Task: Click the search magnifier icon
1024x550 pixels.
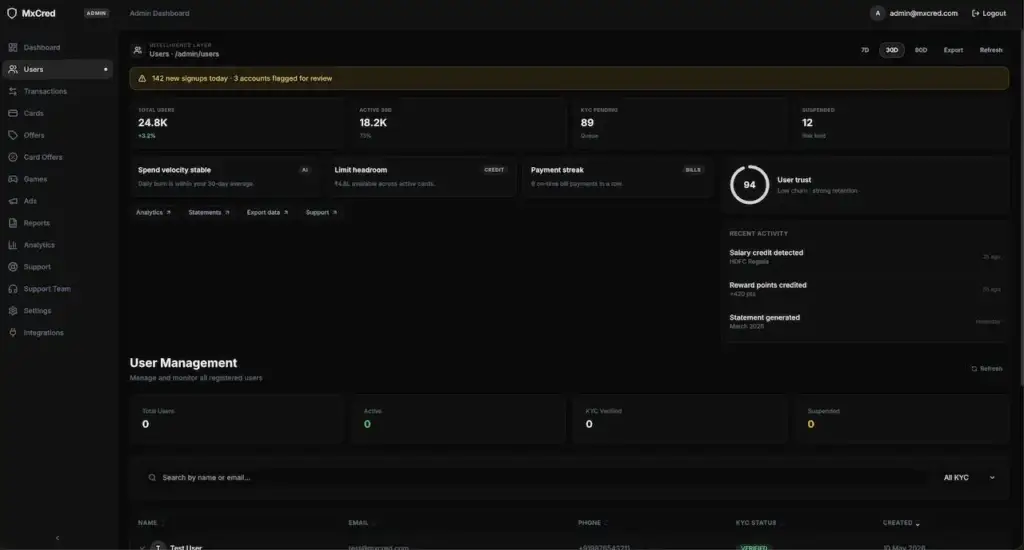Action: point(152,477)
